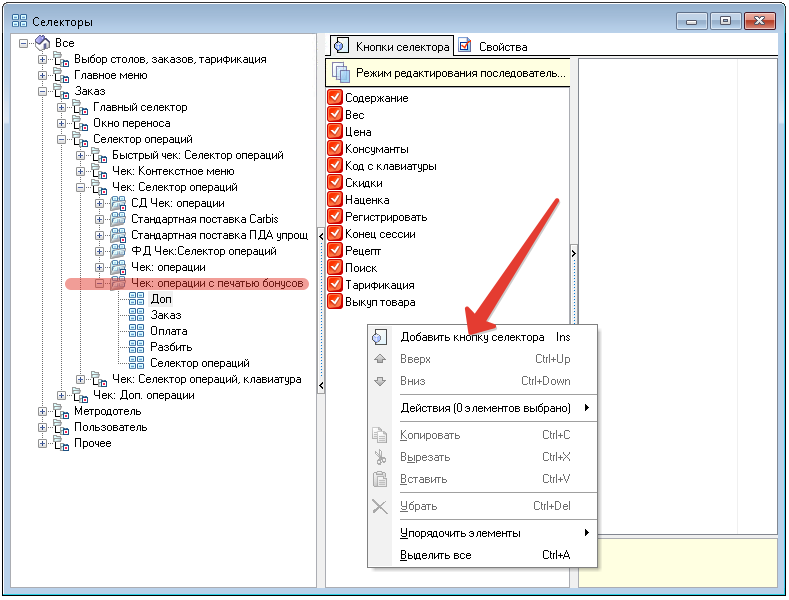Click the grid icon beside tree Заказ child
The image size is (789, 600).
[x=136, y=315]
